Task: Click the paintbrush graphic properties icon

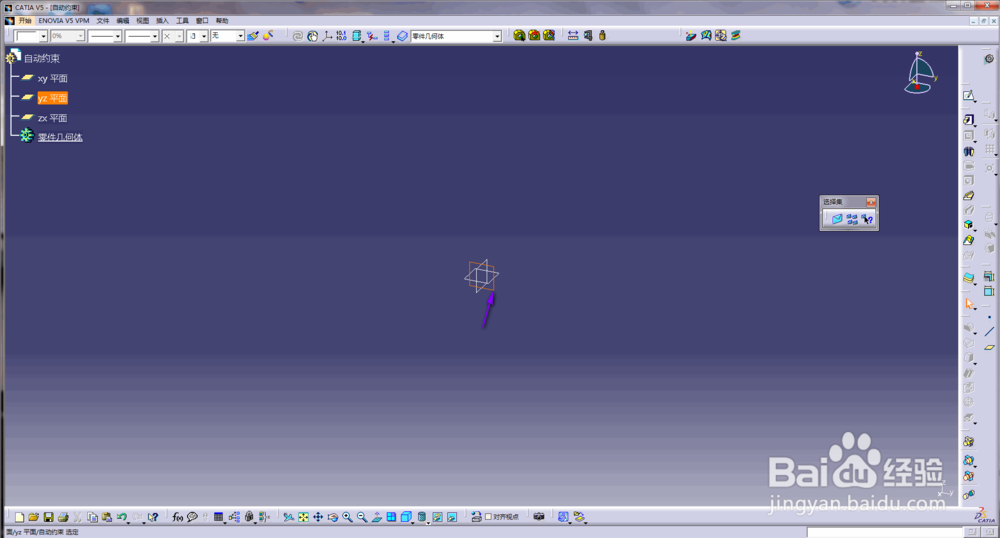Action: 253,36
